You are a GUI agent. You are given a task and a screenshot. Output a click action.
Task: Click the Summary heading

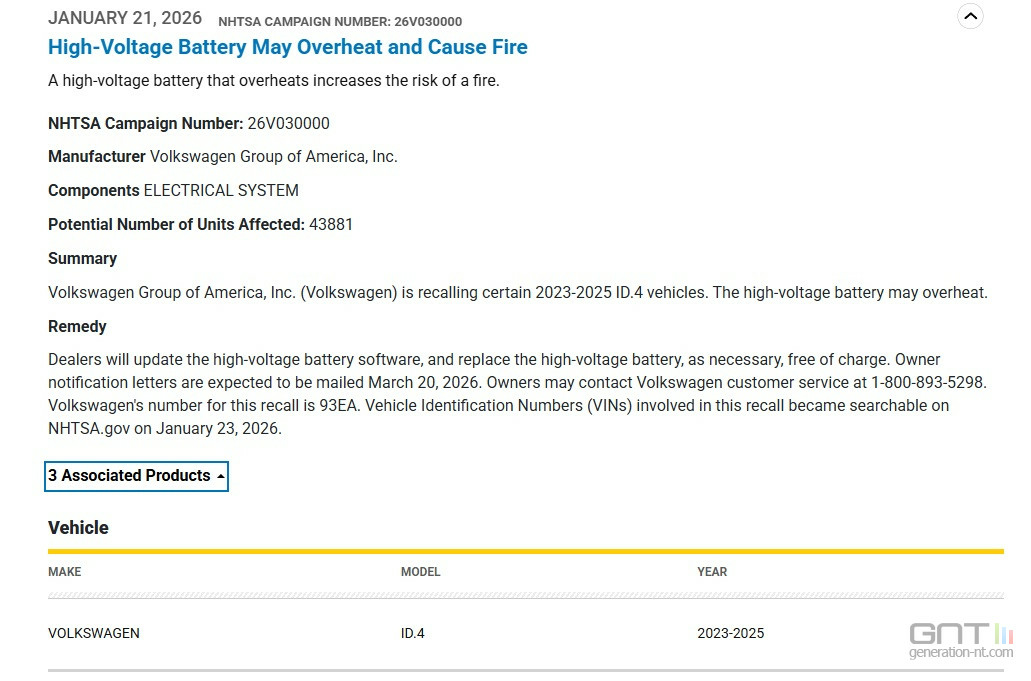[82, 258]
